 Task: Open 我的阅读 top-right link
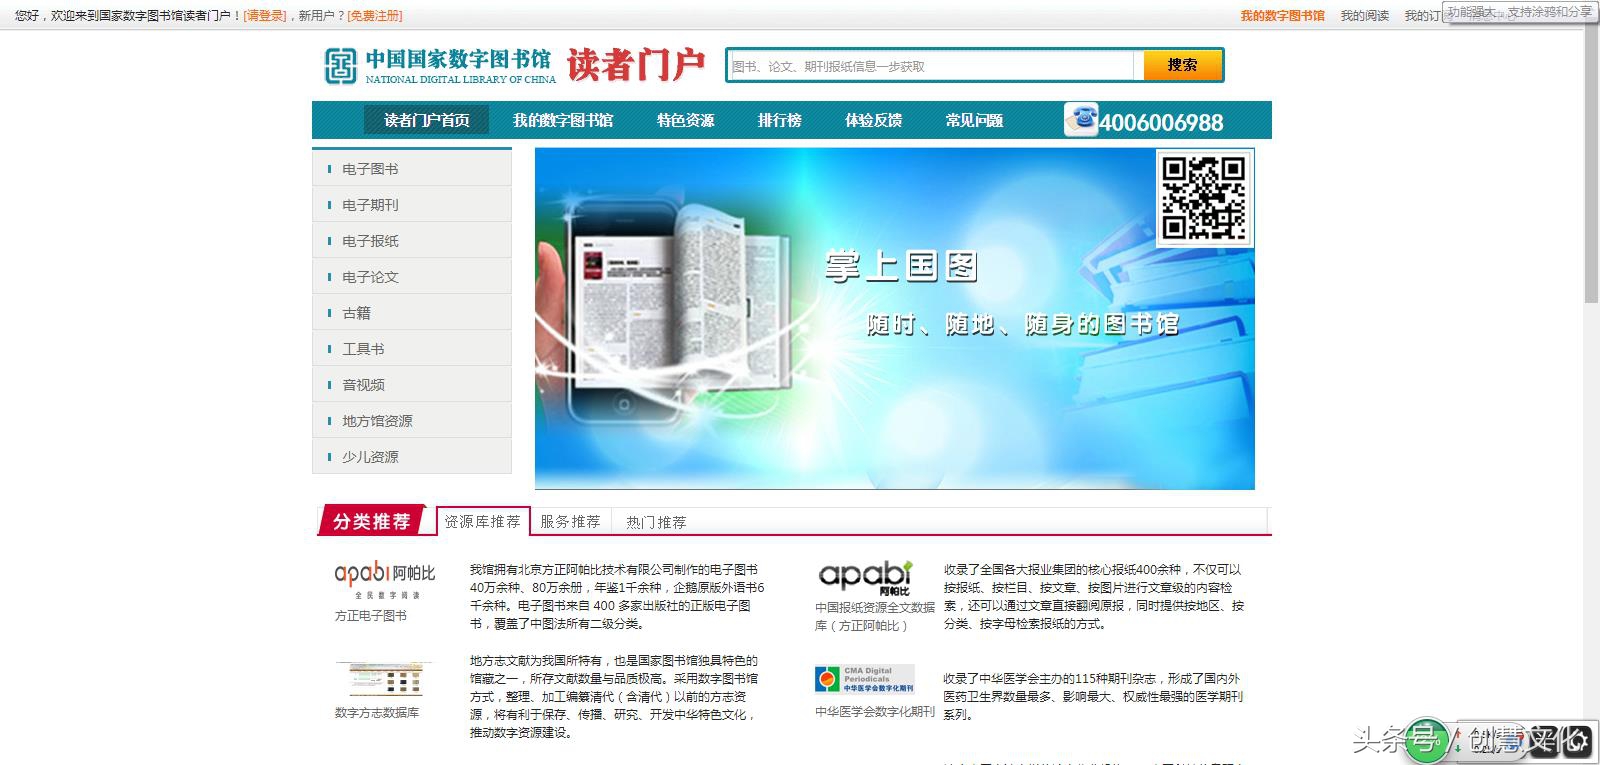click(x=1364, y=15)
